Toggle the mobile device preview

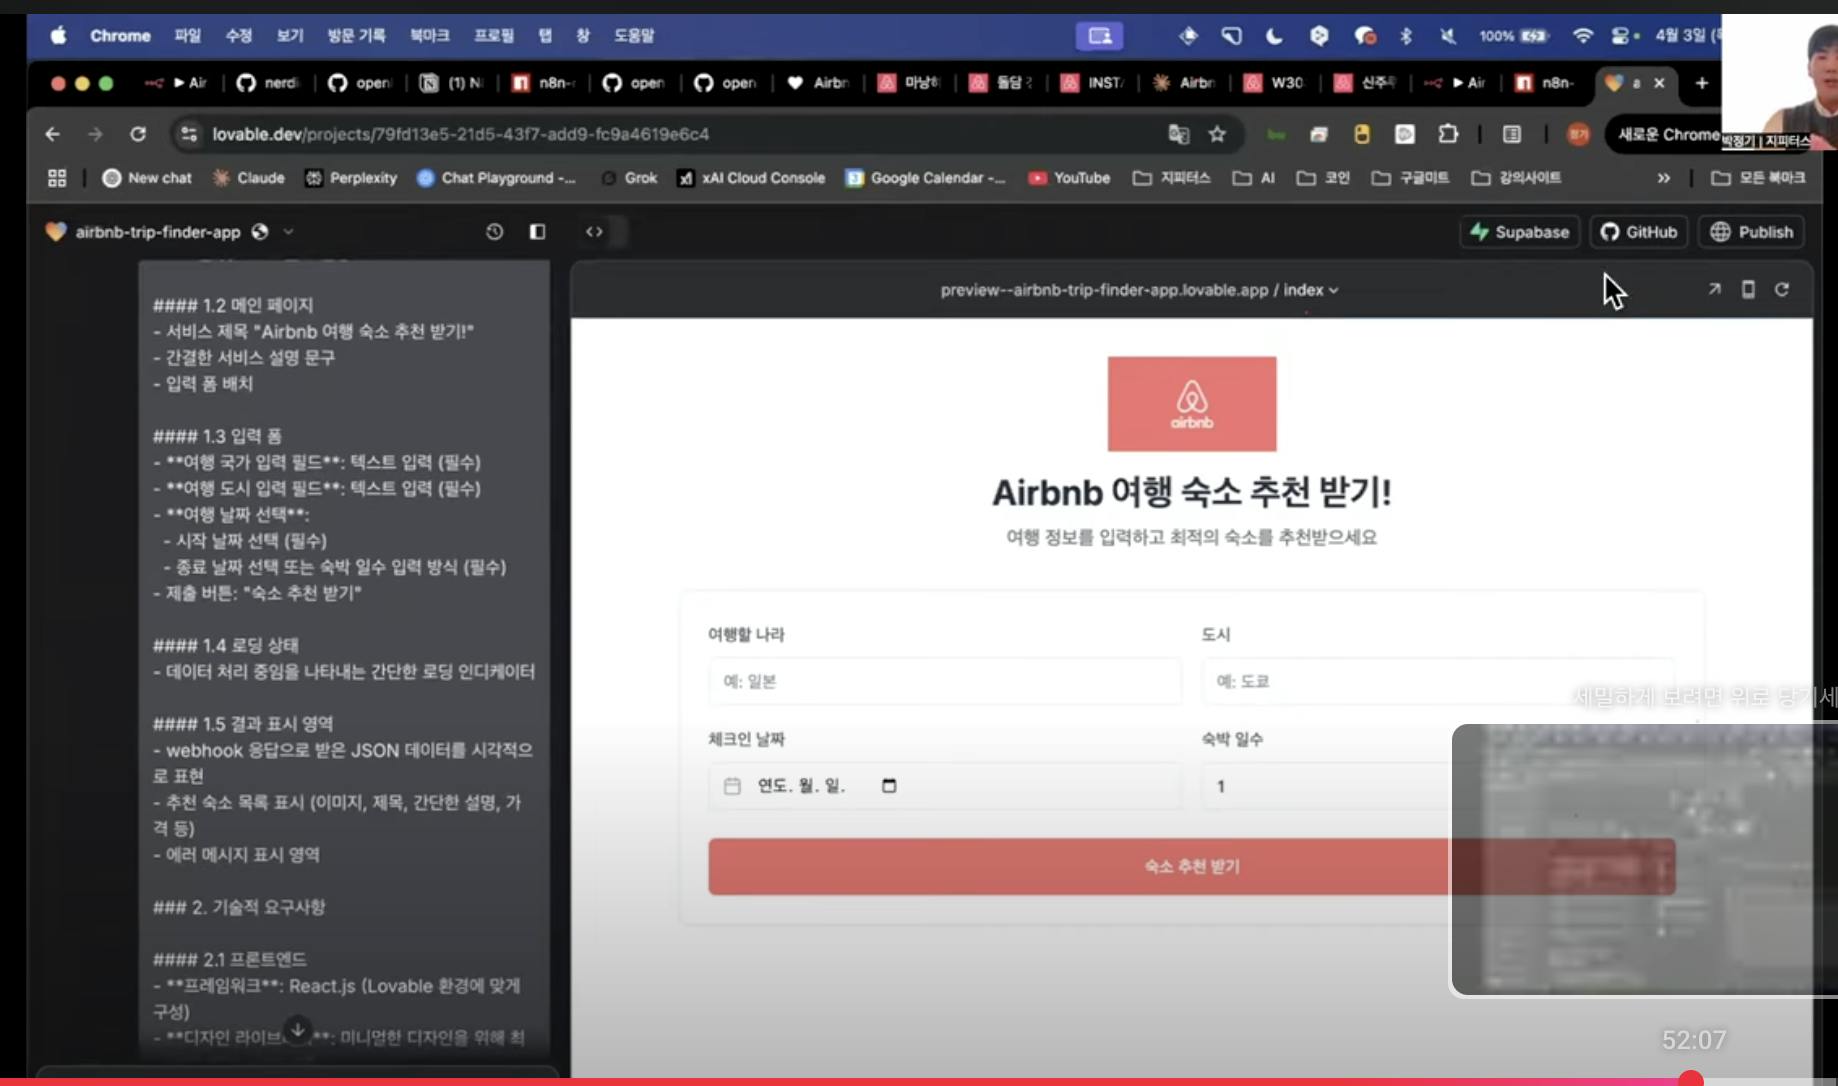tap(1748, 289)
